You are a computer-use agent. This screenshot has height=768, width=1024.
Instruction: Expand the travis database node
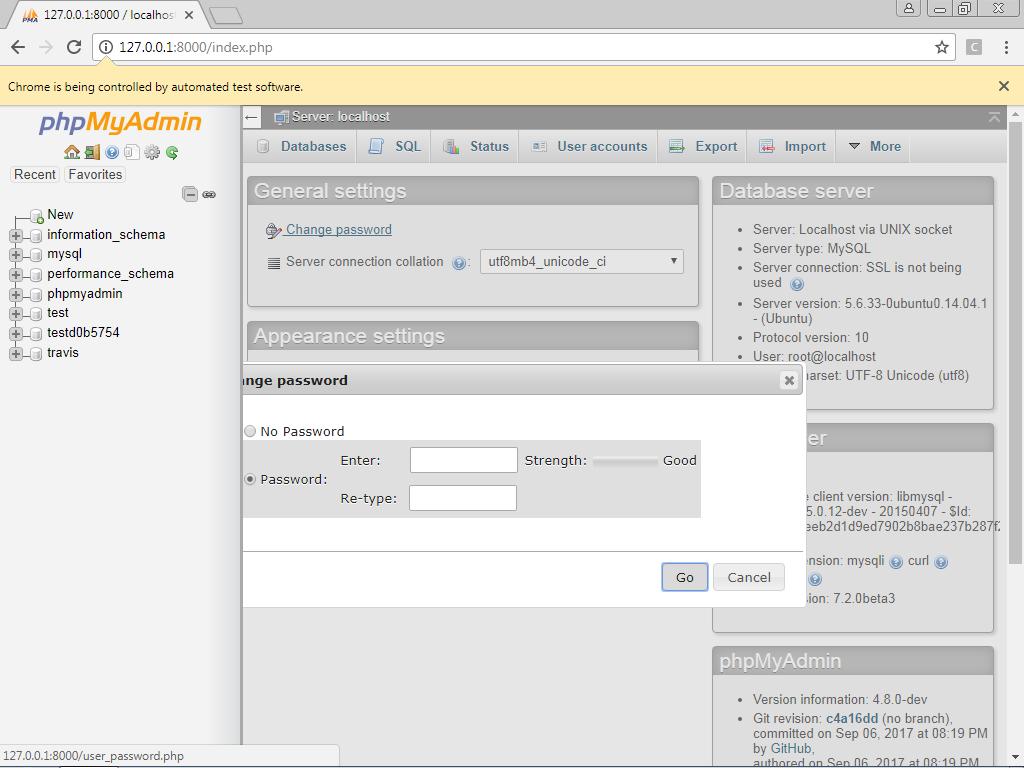tap(16, 353)
